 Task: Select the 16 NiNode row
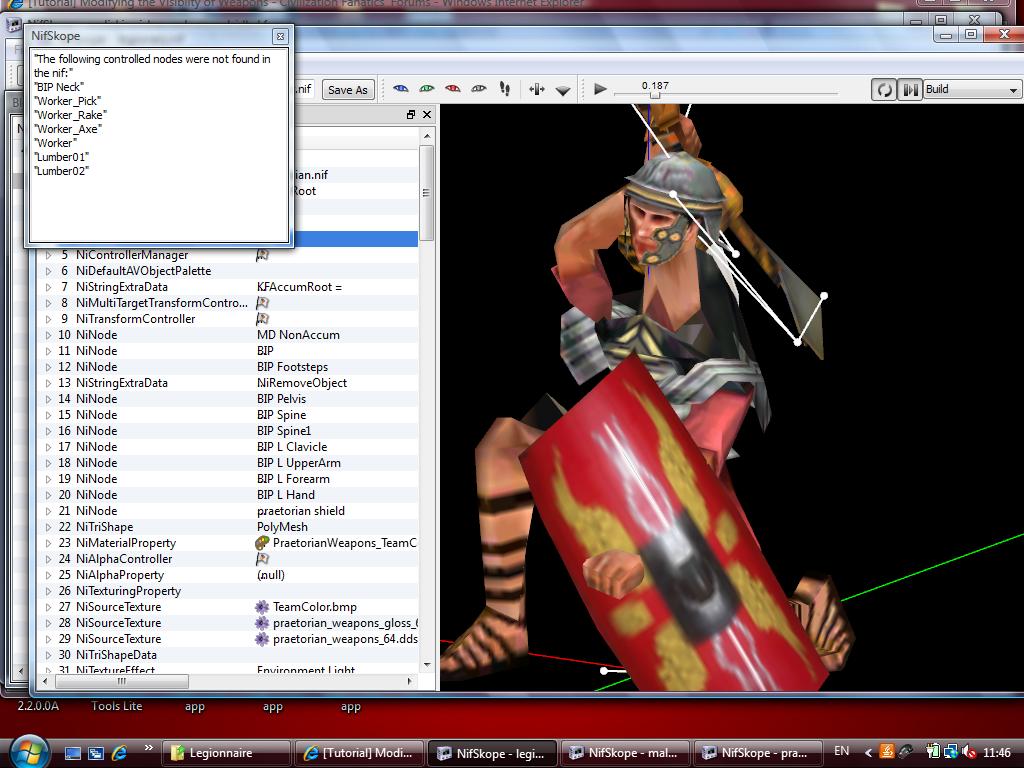point(227,431)
